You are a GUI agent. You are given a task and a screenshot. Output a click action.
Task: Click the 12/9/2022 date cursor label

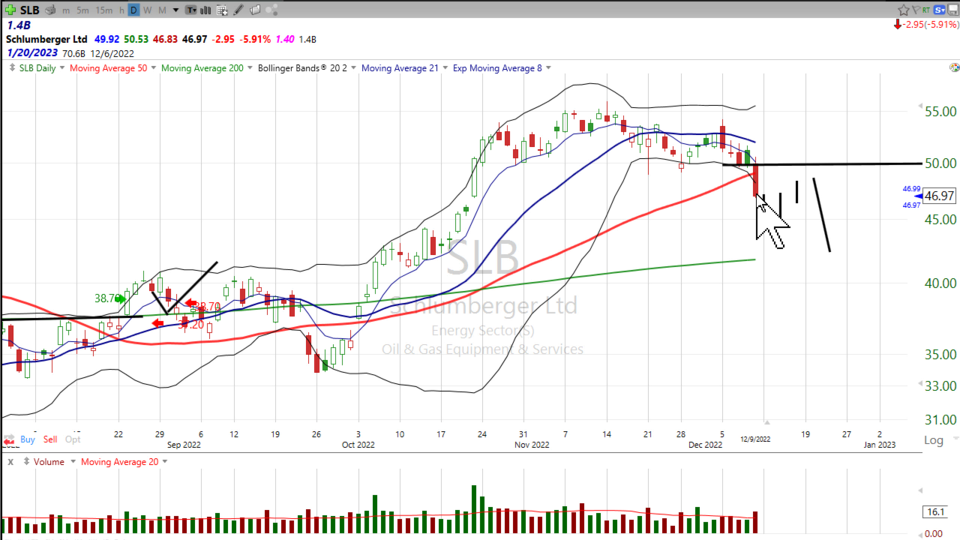pos(756,439)
